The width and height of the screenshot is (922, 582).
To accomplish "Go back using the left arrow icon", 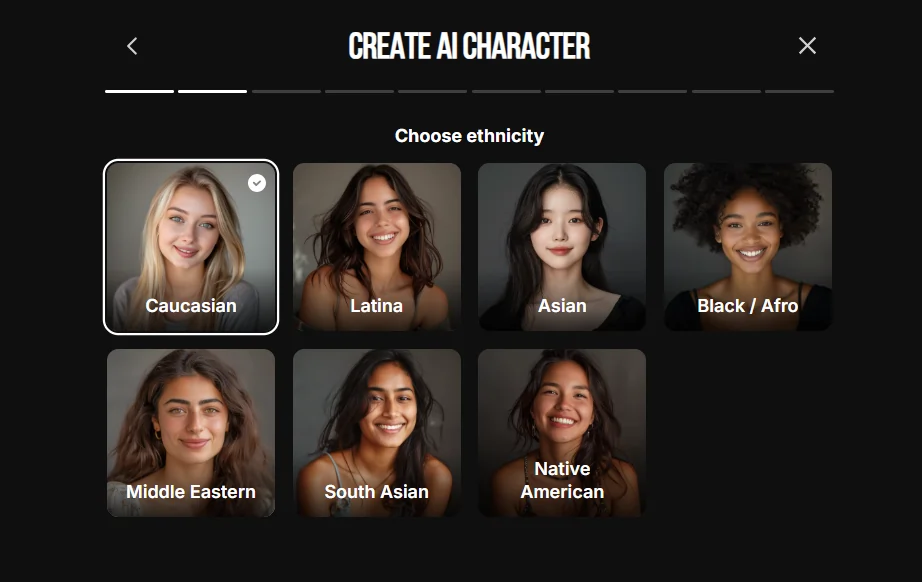I will (x=132, y=46).
